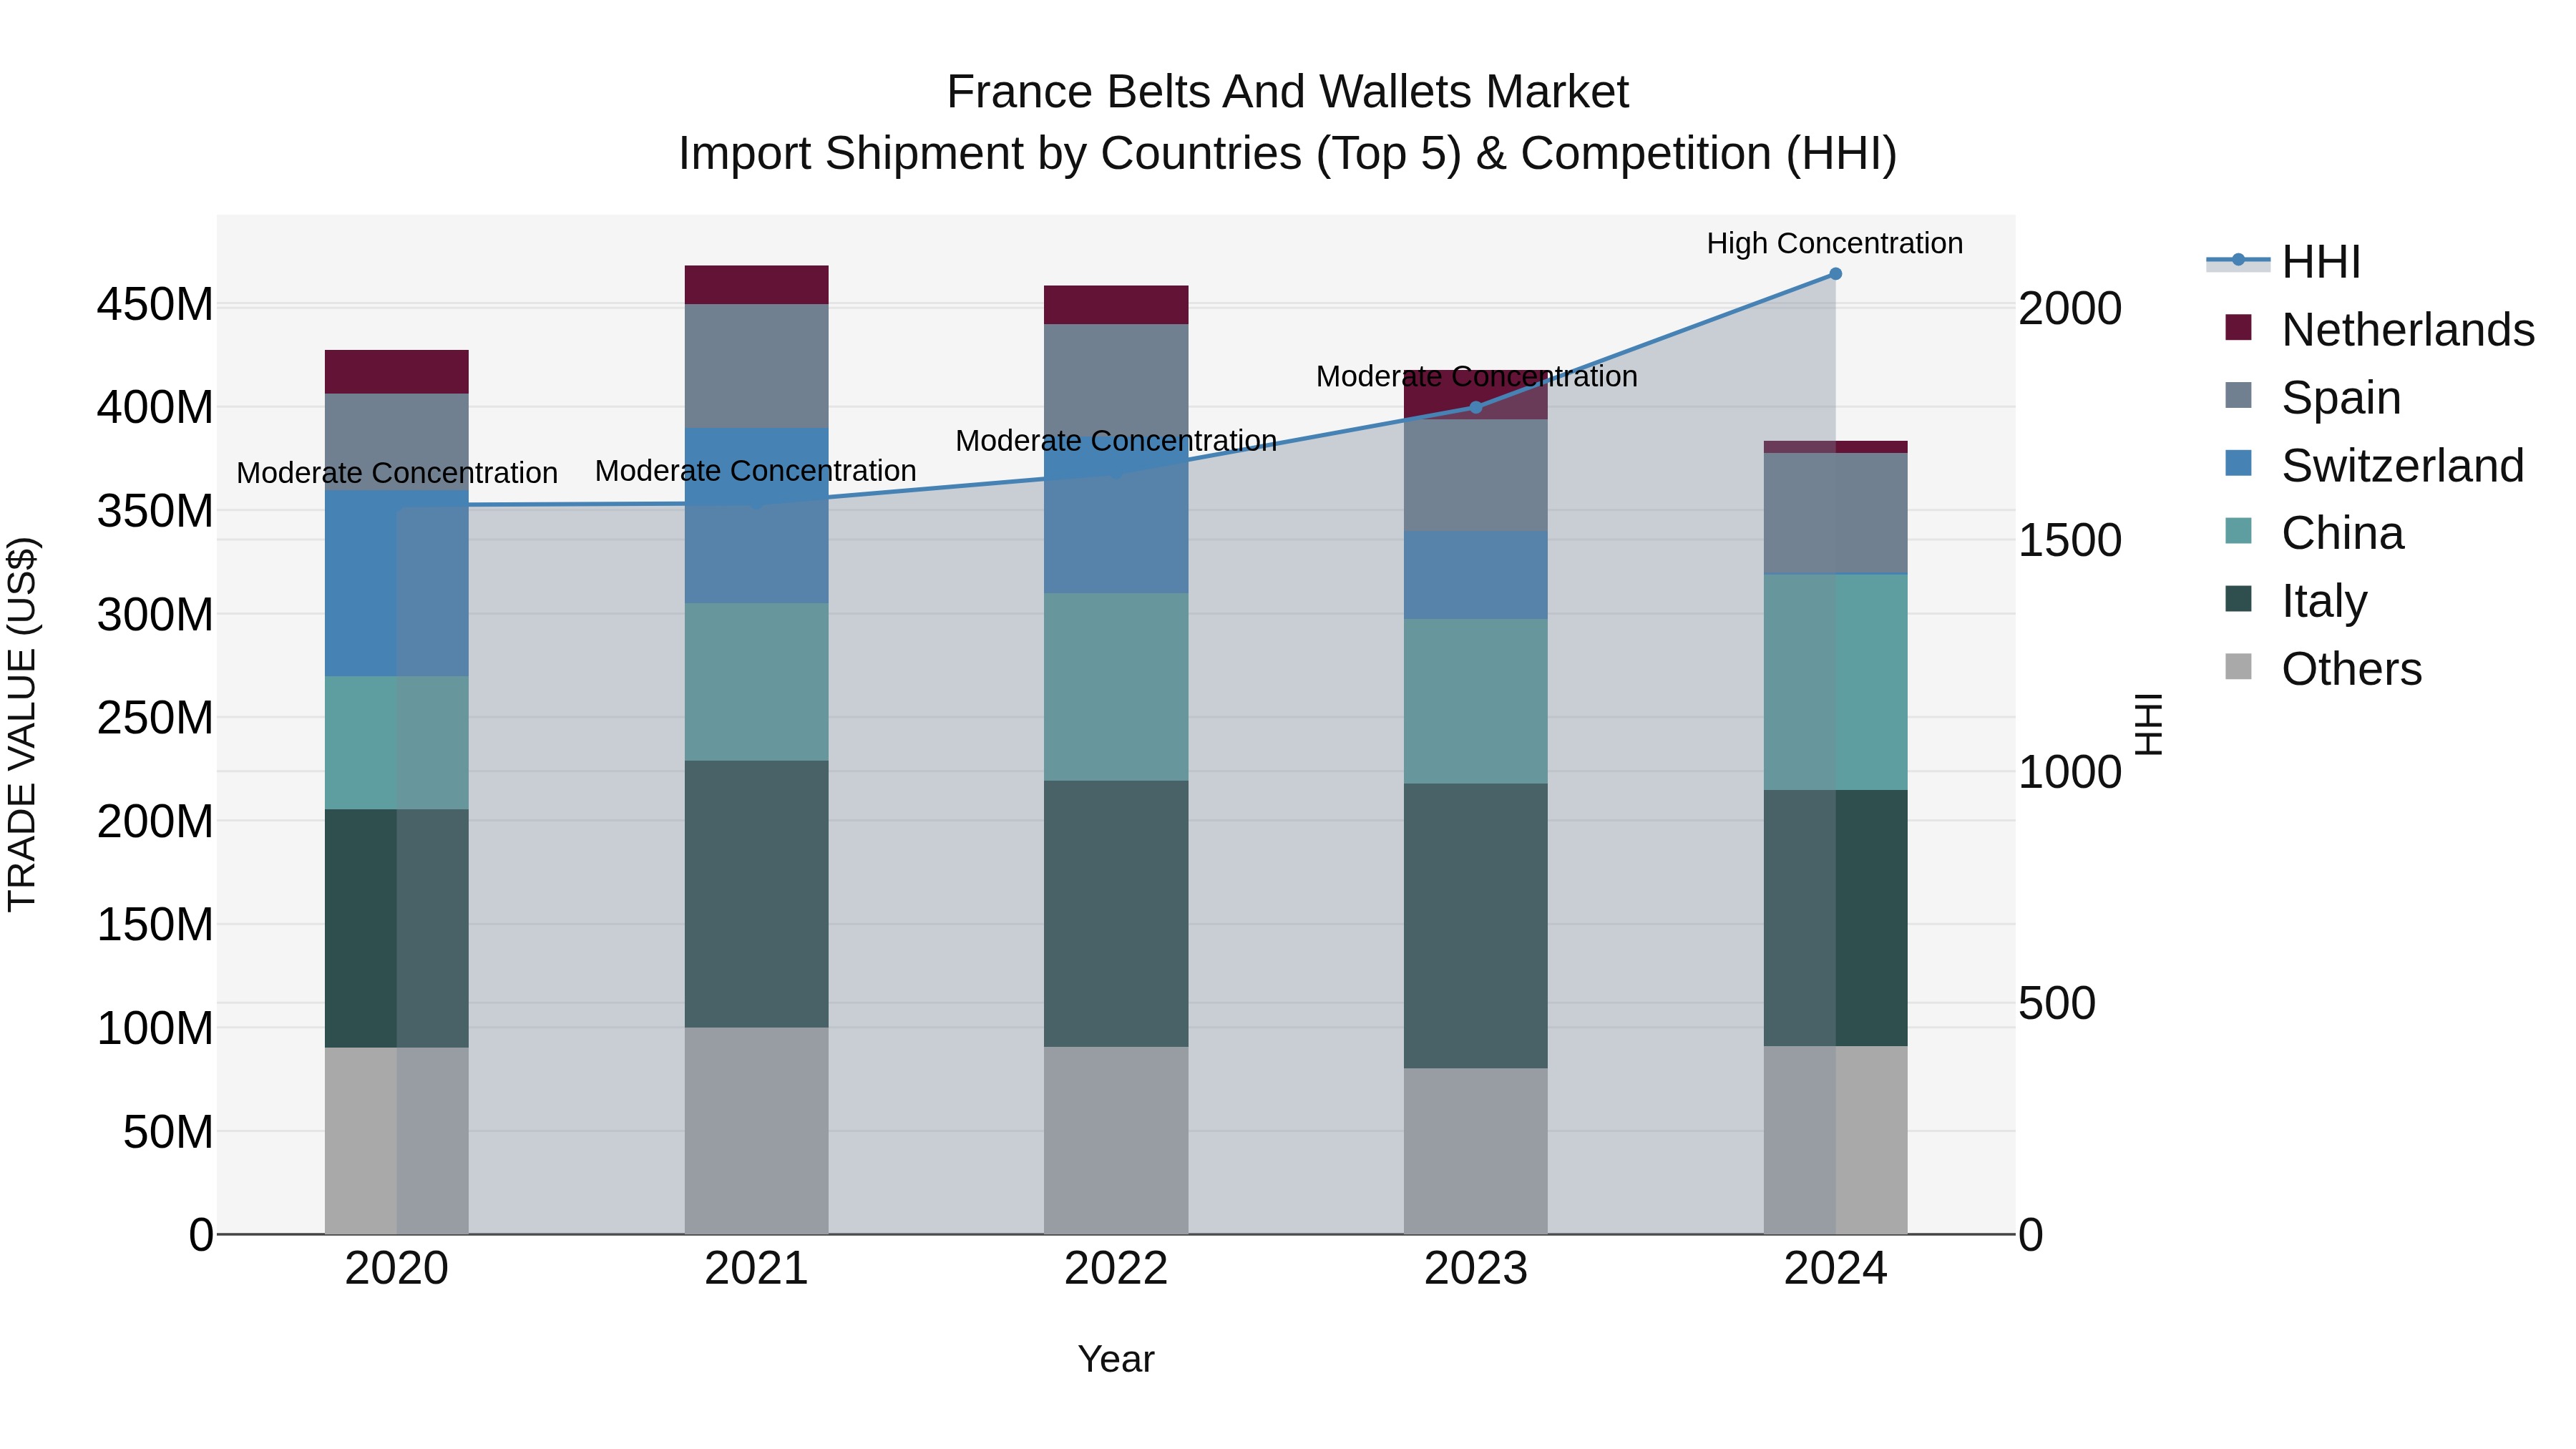Click the HHI line marker in legend
The image size is (2576, 1449).
[2238, 261]
